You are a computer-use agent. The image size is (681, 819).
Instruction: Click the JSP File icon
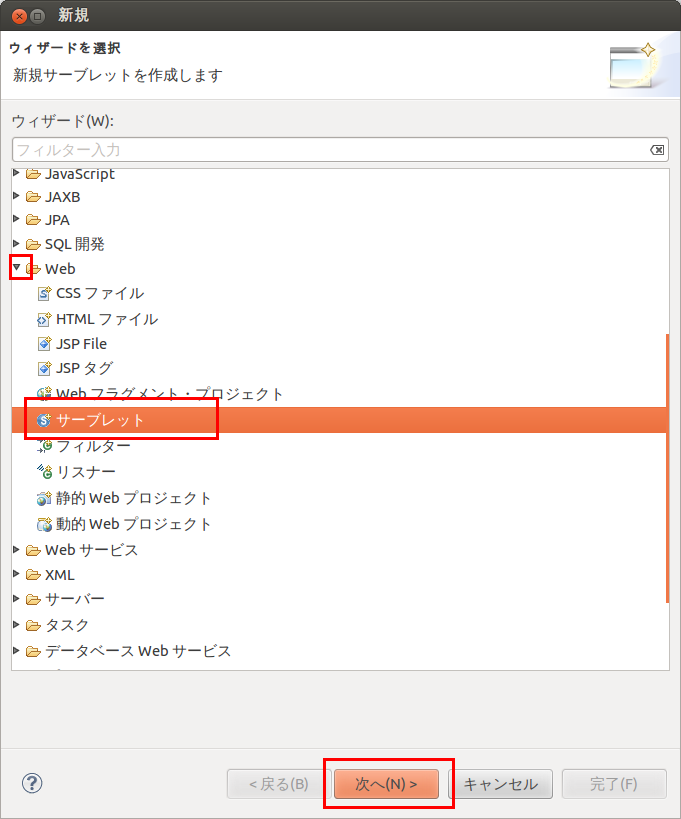click(x=43, y=344)
